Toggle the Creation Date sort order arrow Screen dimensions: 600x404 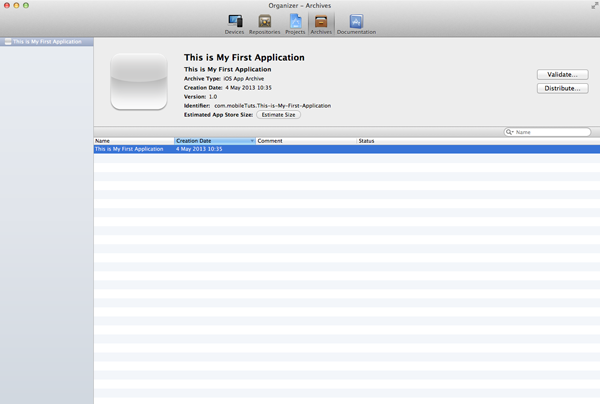point(252,141)
